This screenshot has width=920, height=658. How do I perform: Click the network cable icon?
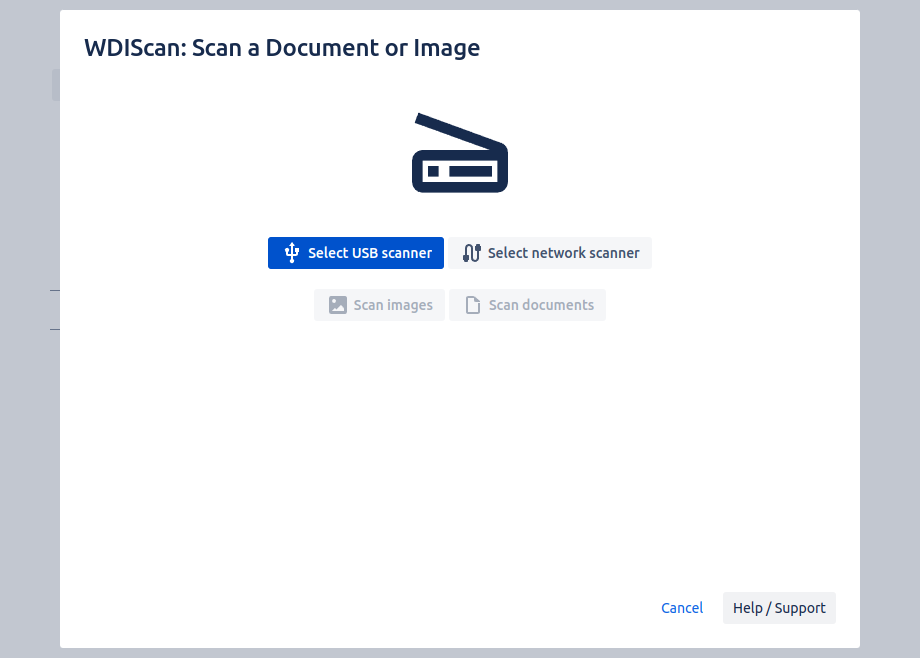pos(472,253)
